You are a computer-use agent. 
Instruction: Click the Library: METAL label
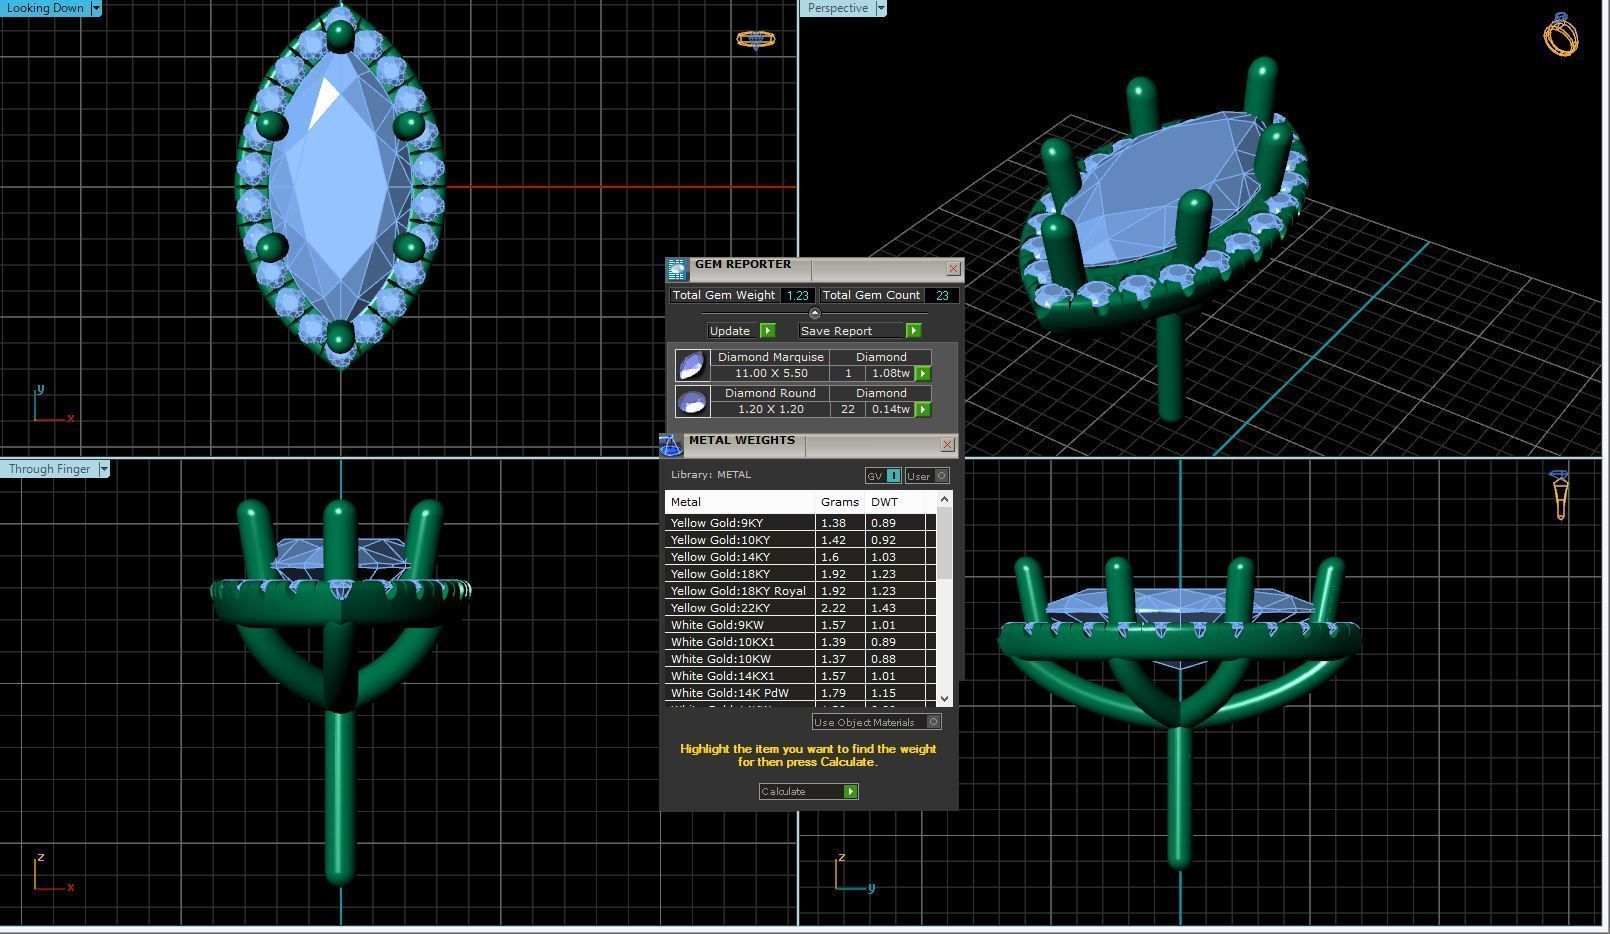click(x=711, y=475)
